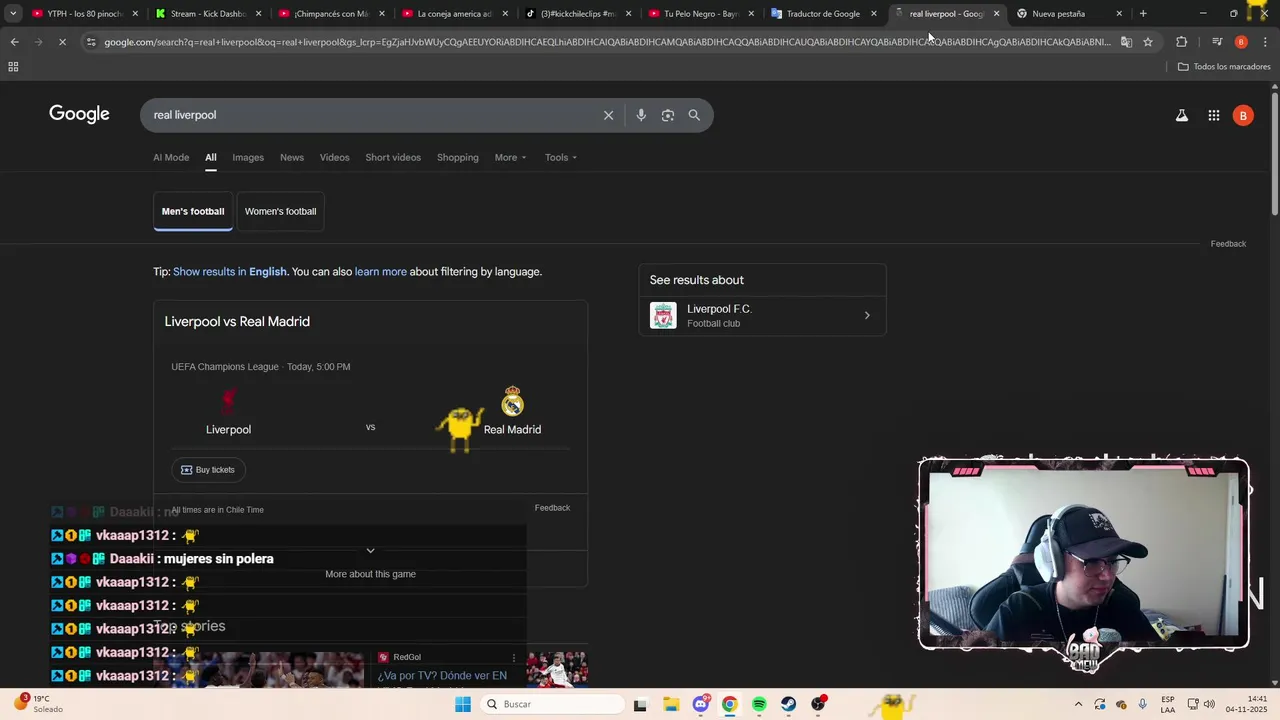Start voice search with the microphone icon
The image size is (1280, 720).
[641, 115]
